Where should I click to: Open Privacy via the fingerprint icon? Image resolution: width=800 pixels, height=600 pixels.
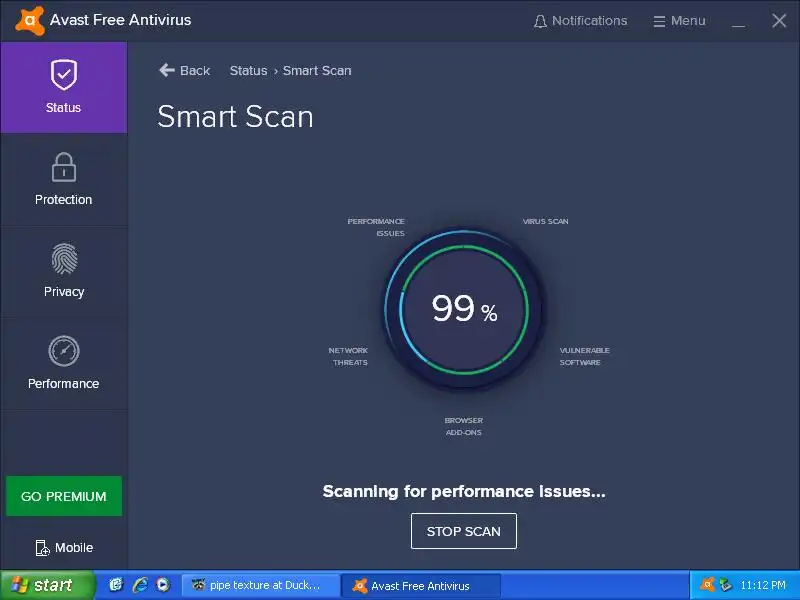click(64, 259)
